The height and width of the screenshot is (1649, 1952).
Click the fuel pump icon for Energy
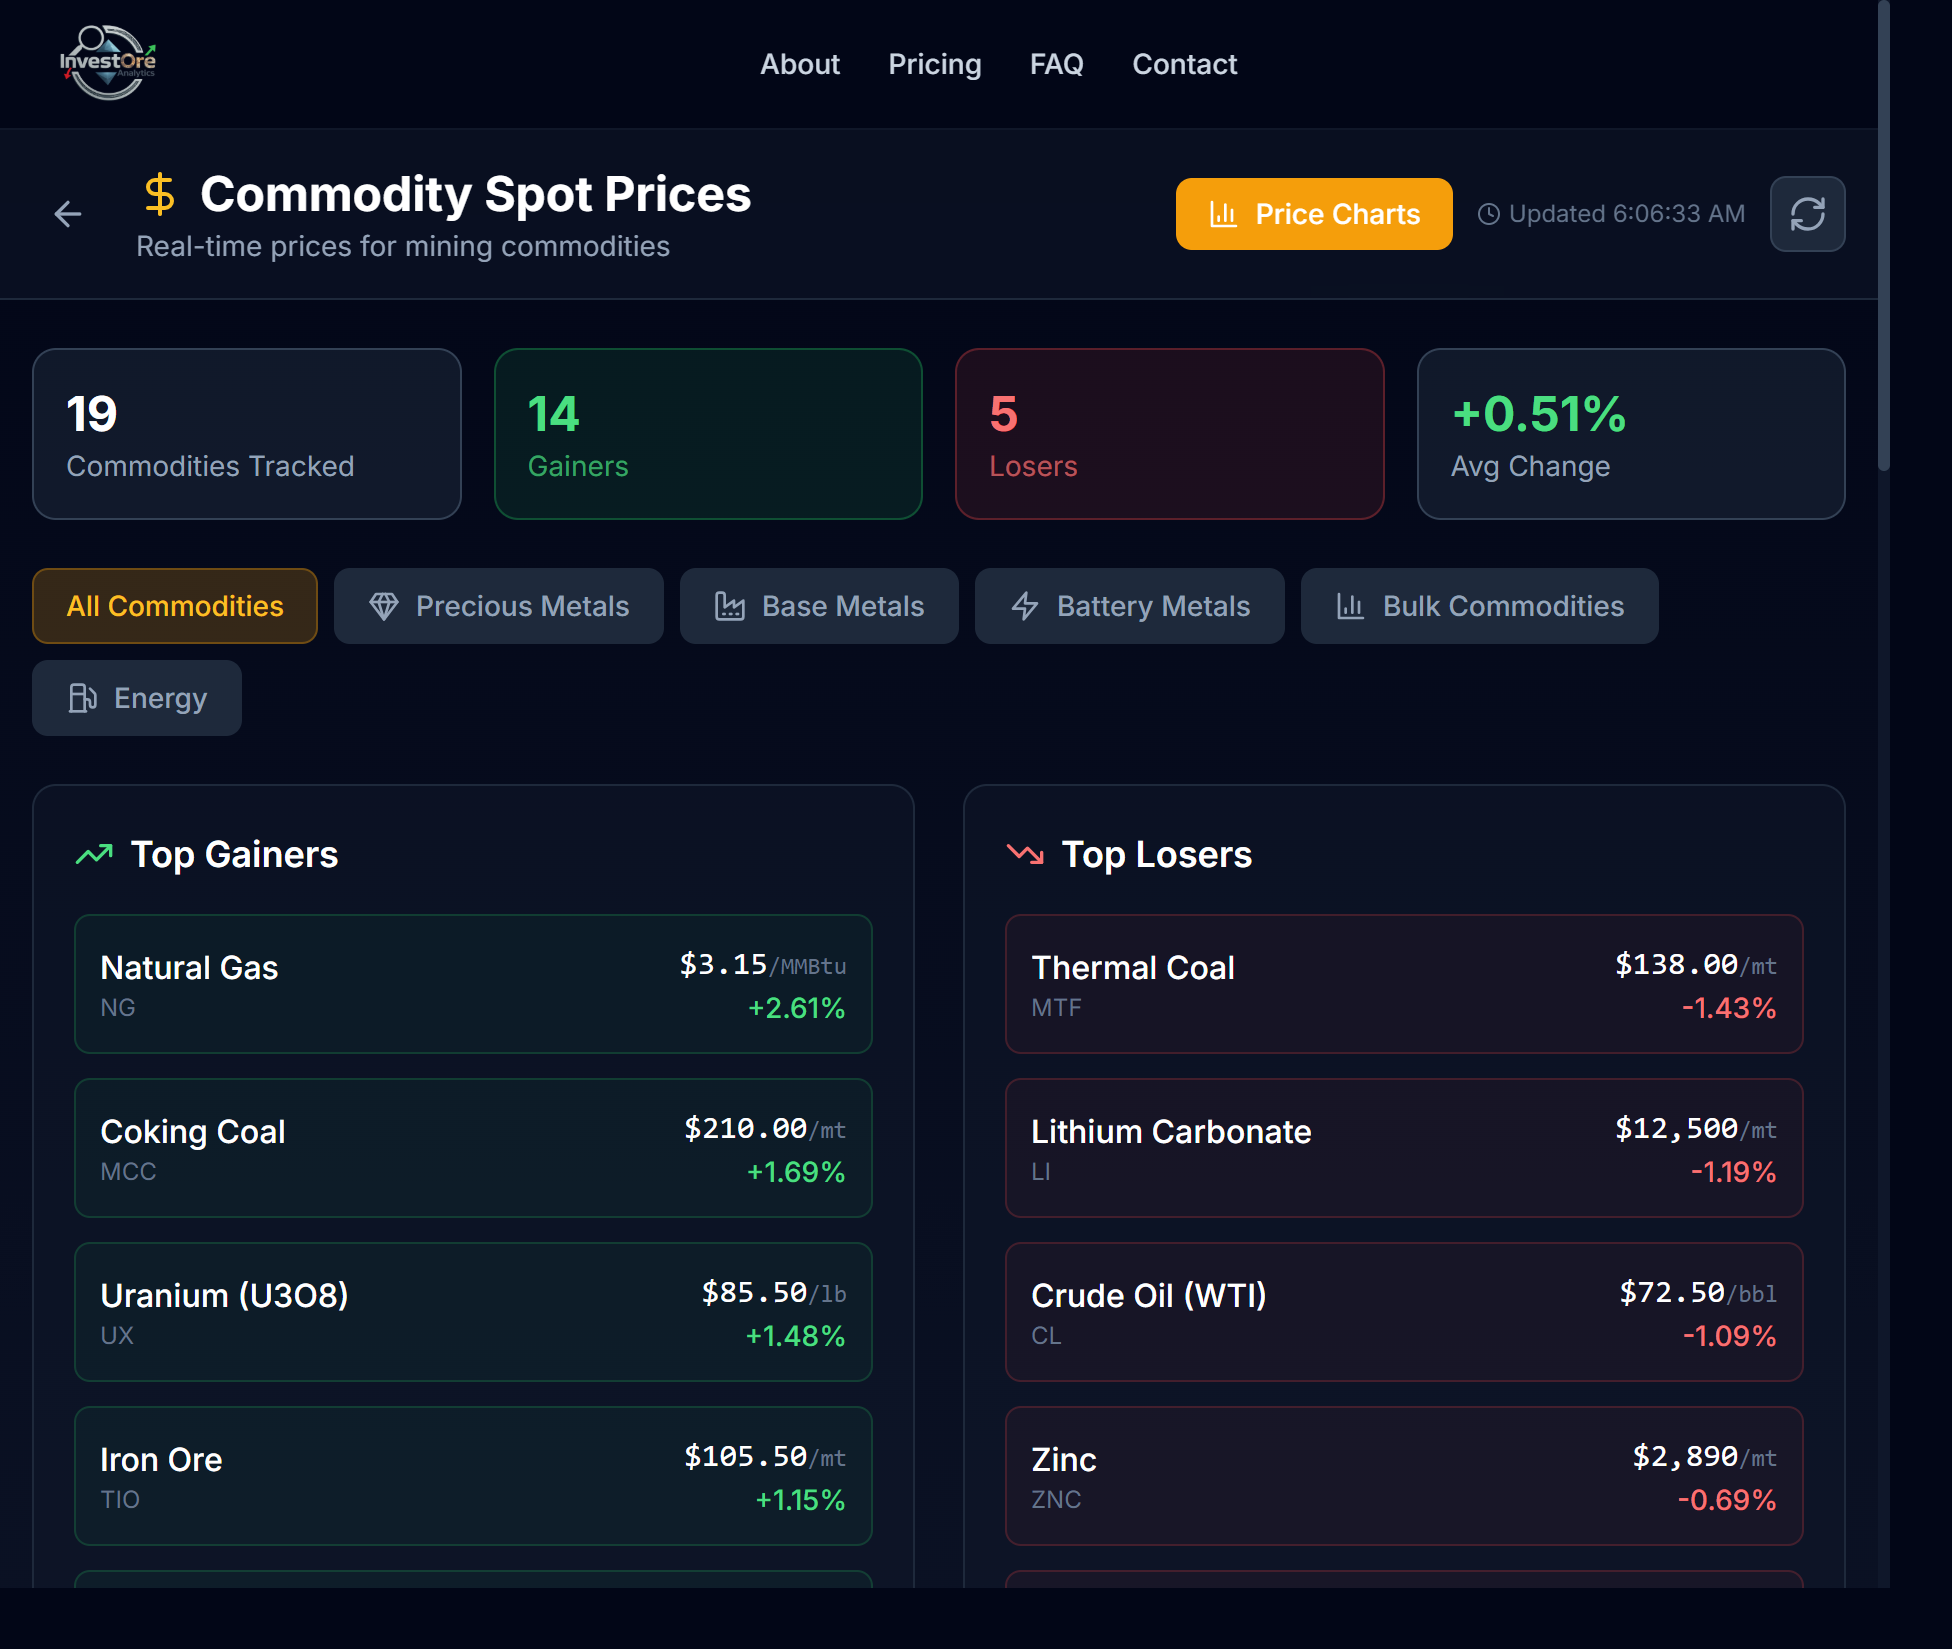(82, 698)
